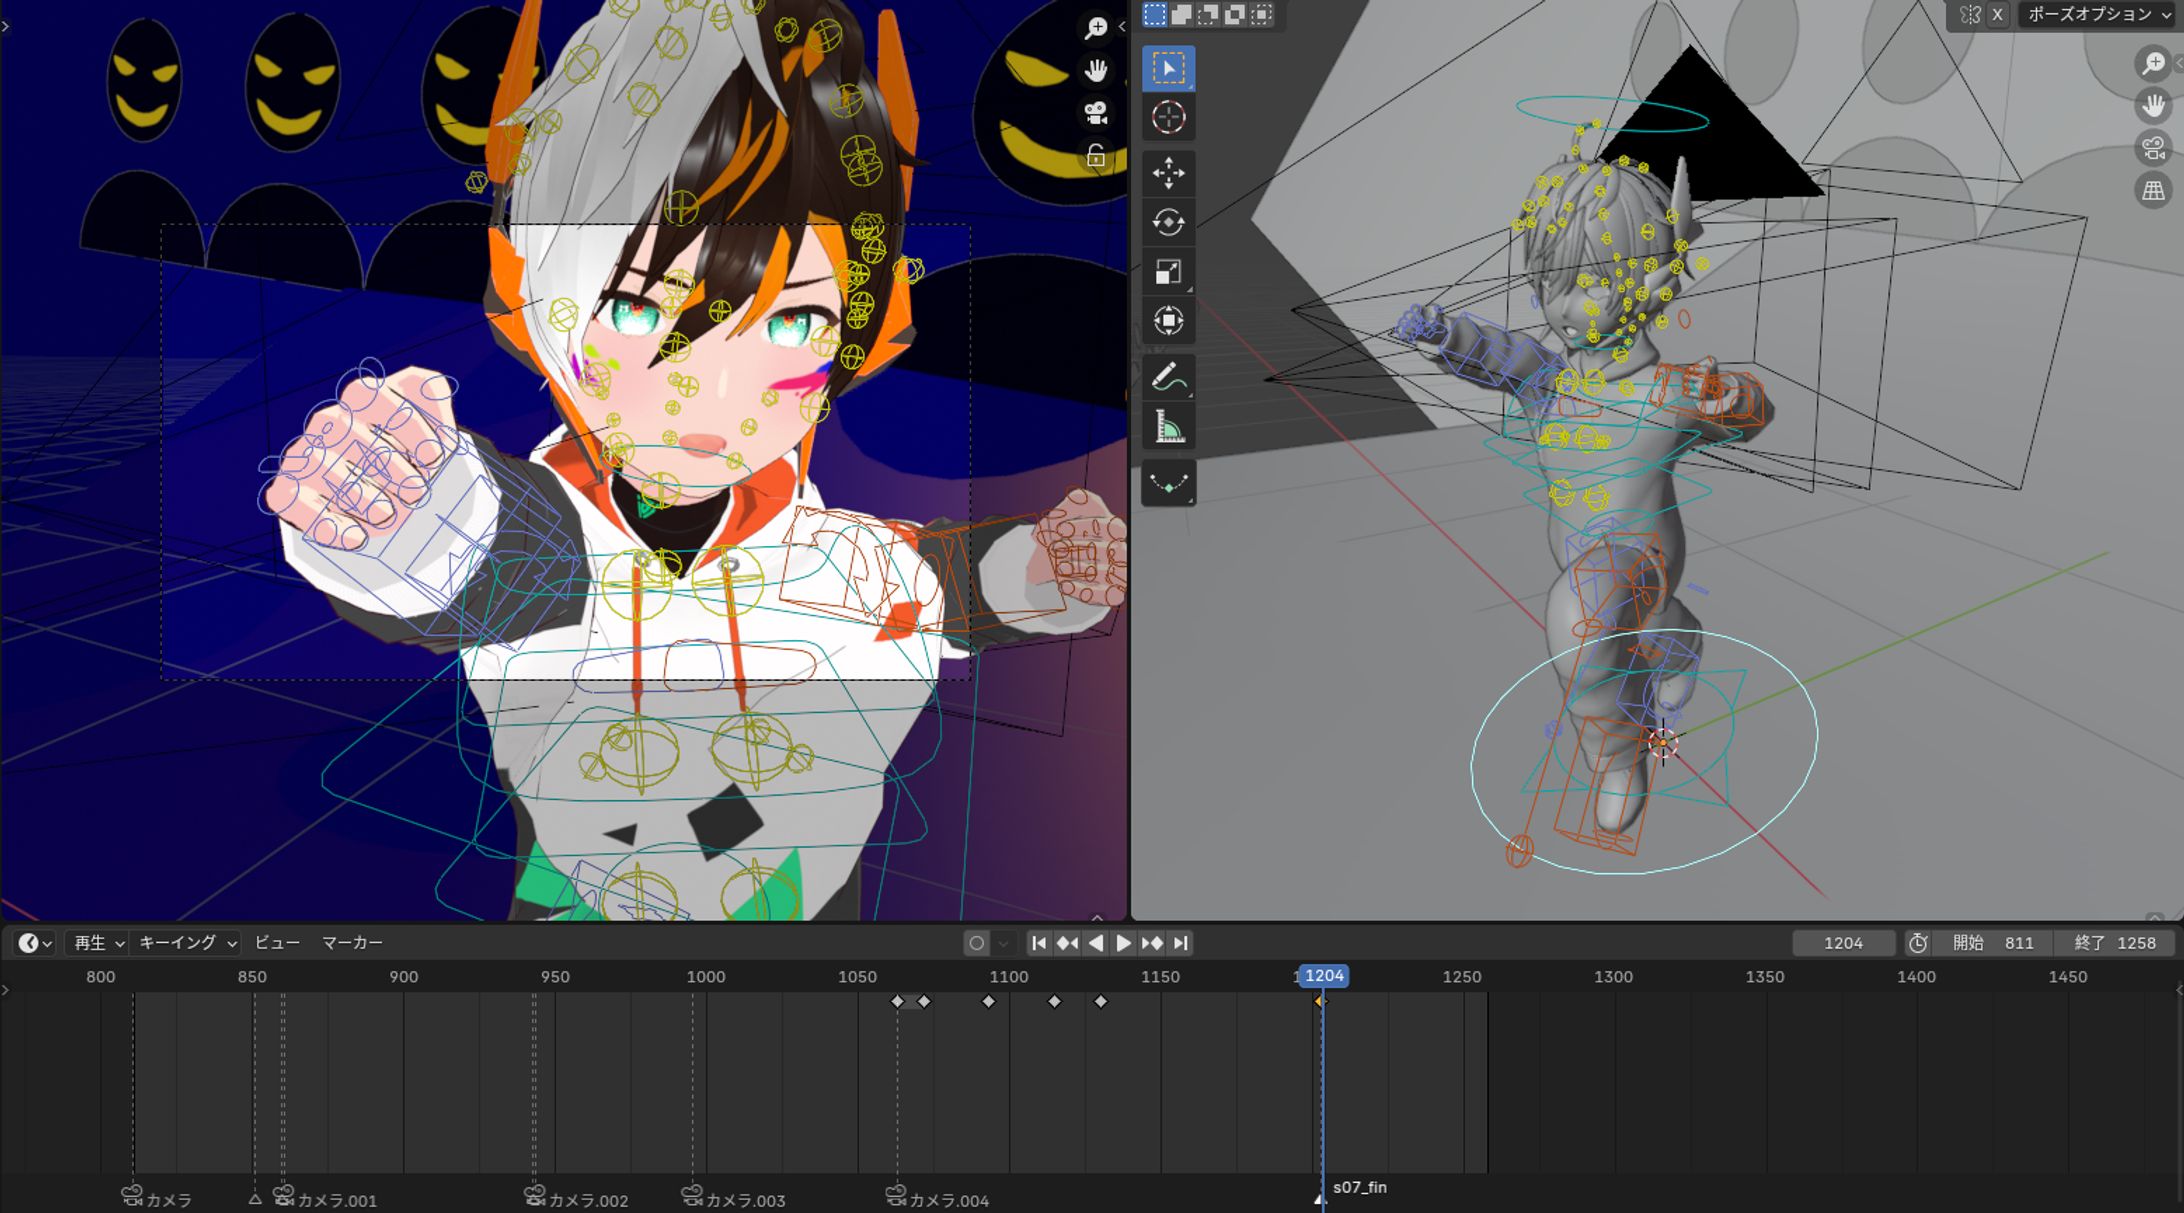2184x1213 pixels.
Task: Open the ポーズオプション dropdown
Action: (x=2098, y=14)
